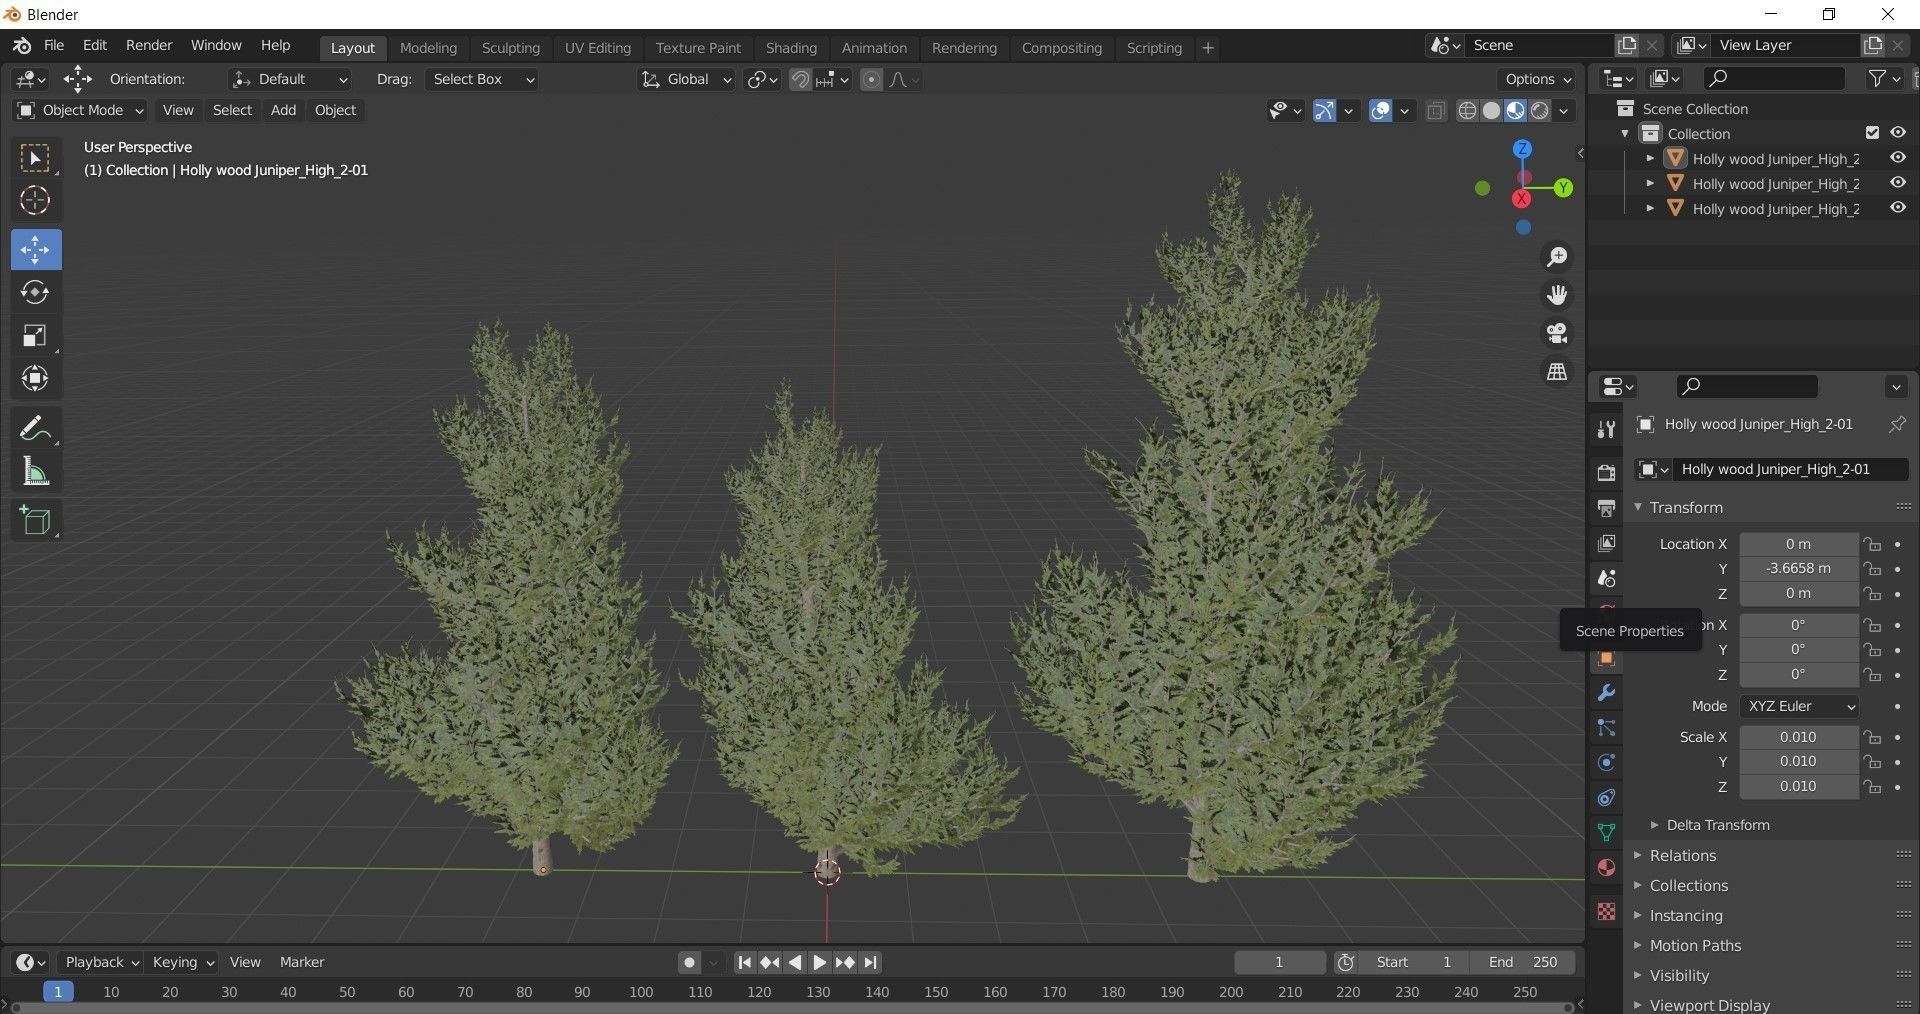Switch perspective/orthographic grid icon
This screenshot has width=1920, height=1014.
pyautogui.click(x=1557, y=371)
